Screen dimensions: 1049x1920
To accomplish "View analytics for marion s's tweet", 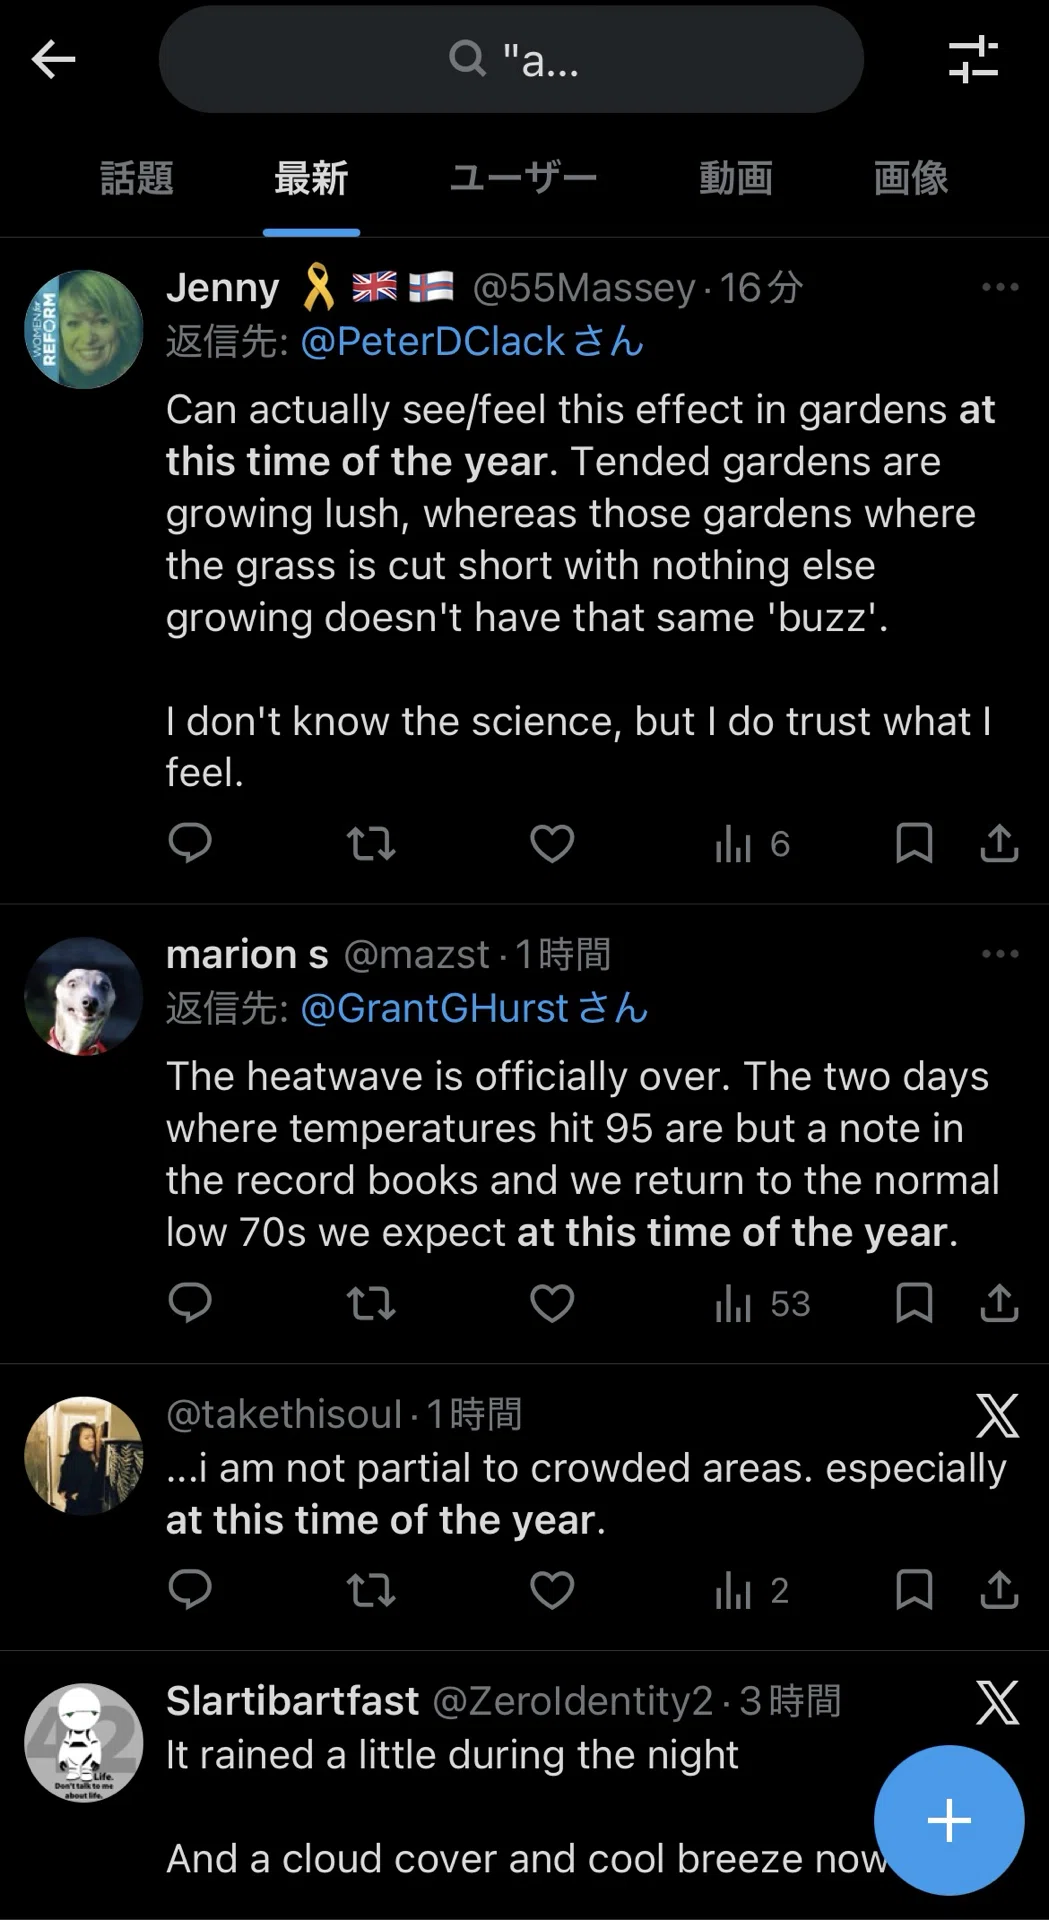I will click(762, 1304).
